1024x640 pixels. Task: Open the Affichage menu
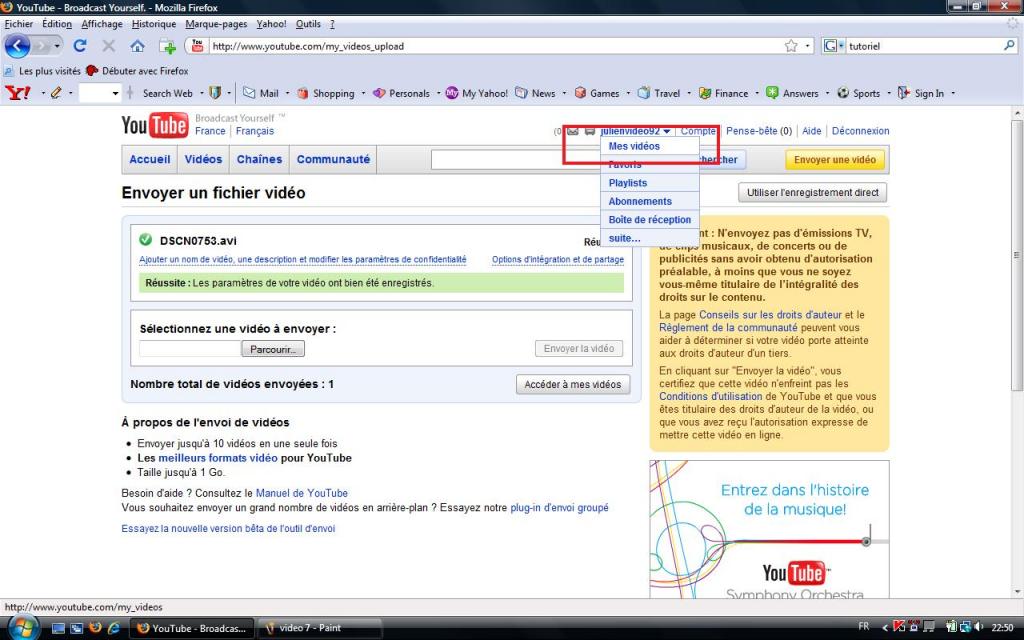(102, 24)
